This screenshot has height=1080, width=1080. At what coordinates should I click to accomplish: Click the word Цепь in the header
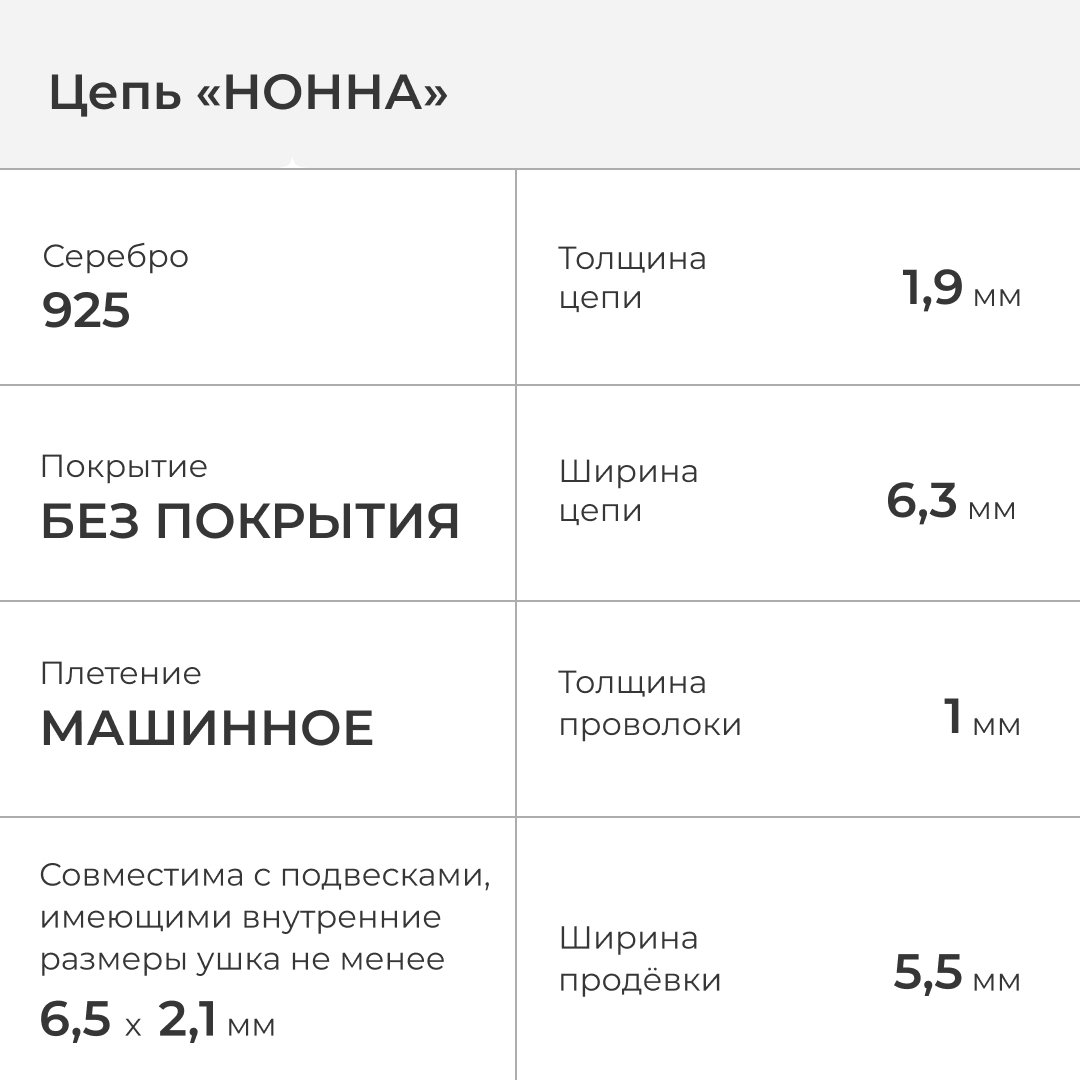tap(115, 94)
